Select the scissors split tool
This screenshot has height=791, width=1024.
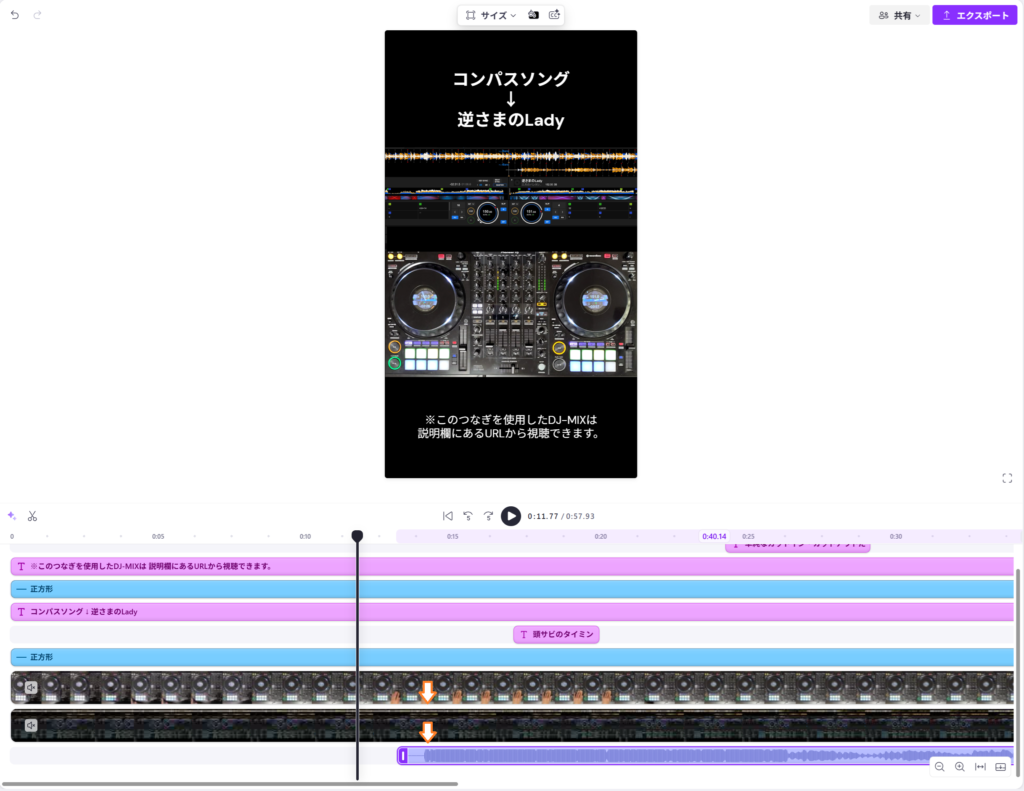32,516
